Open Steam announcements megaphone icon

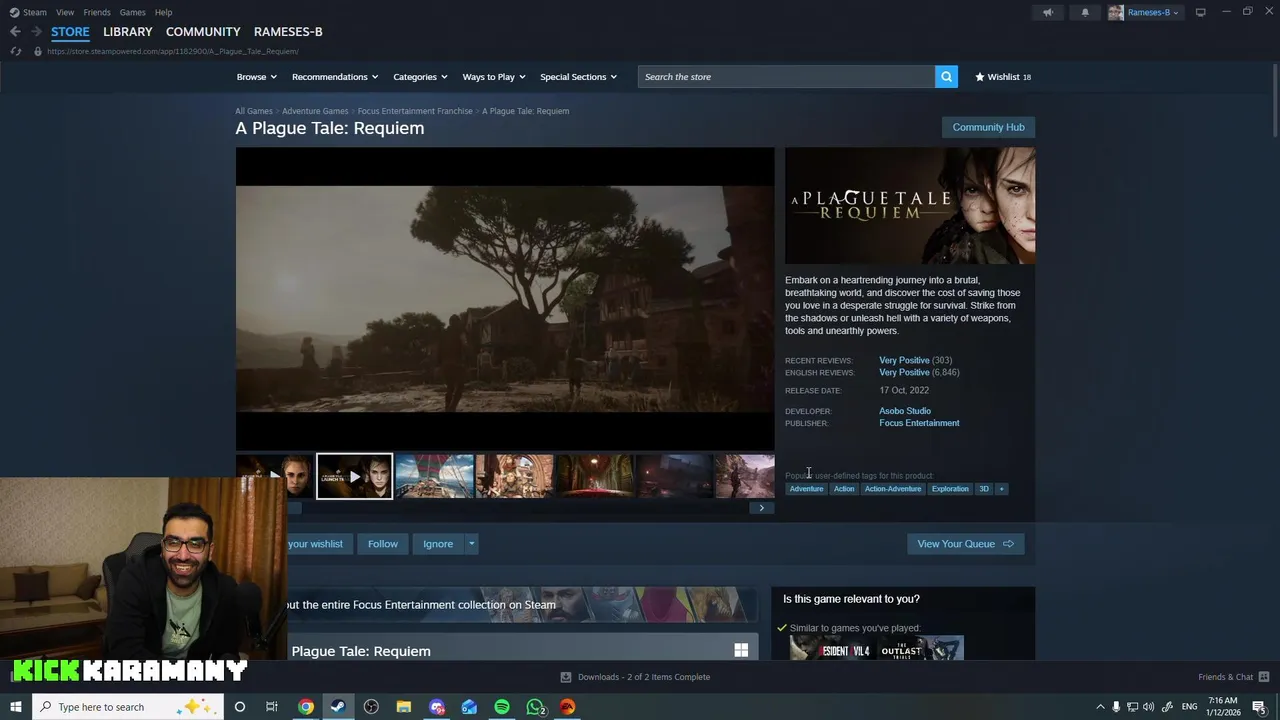(x=1048, y=12)
